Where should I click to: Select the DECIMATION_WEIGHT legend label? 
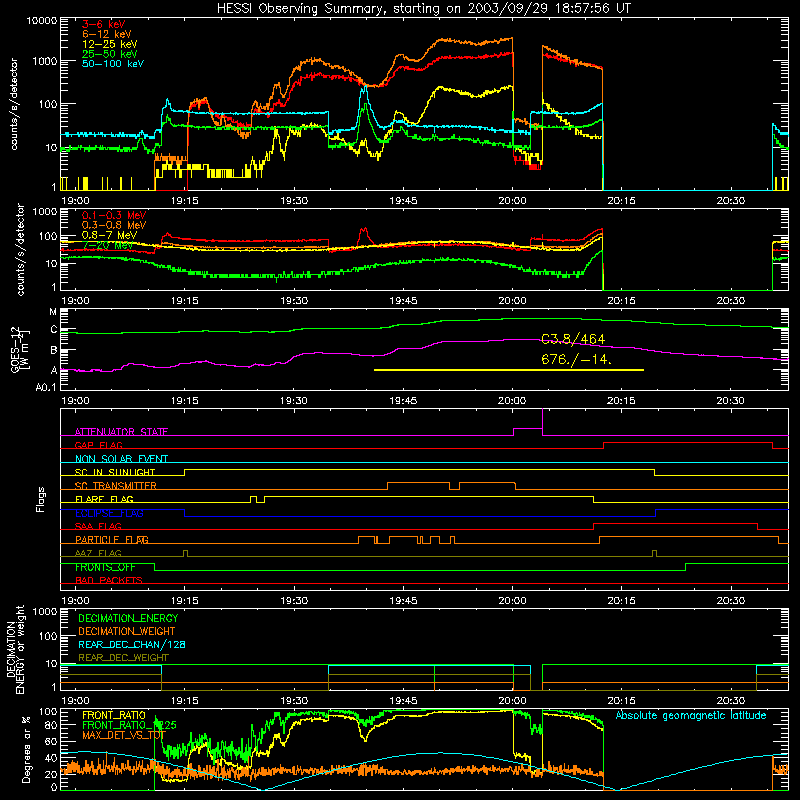tap(127, 631)
